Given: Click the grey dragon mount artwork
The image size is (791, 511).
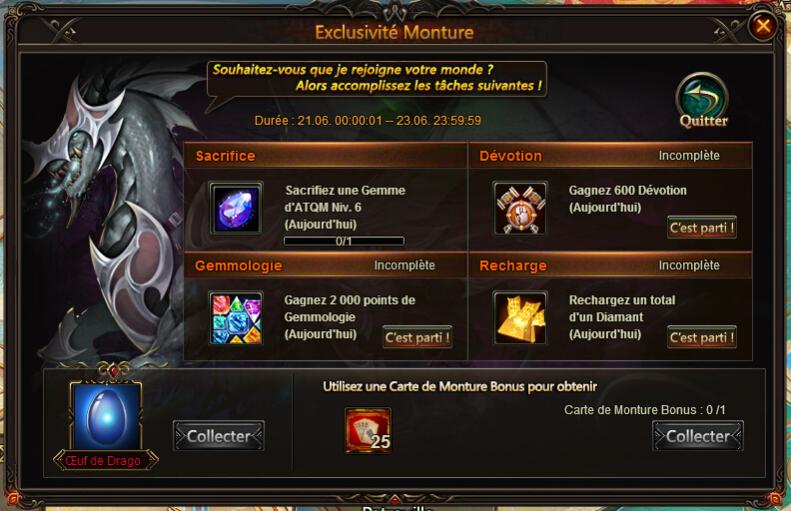Looking at the screenshot, I should (106, 212).
